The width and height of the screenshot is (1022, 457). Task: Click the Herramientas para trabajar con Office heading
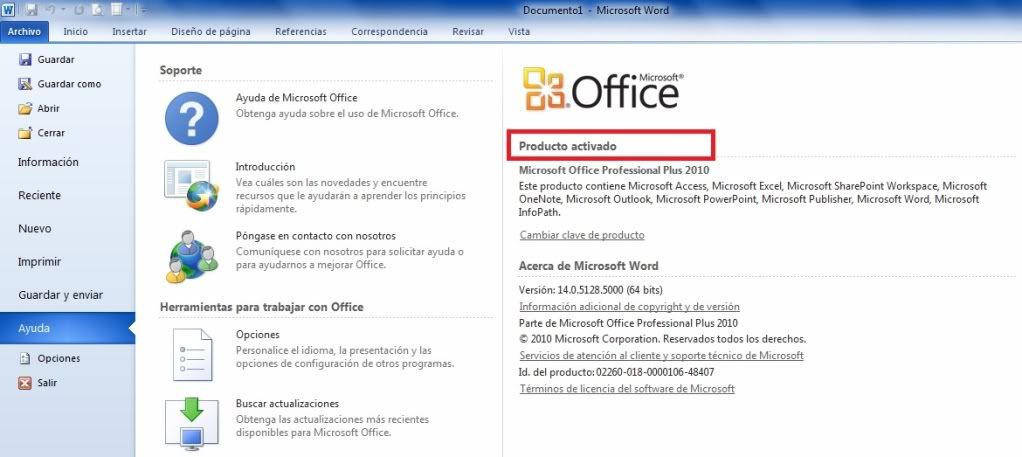click(x=261, y=307)
